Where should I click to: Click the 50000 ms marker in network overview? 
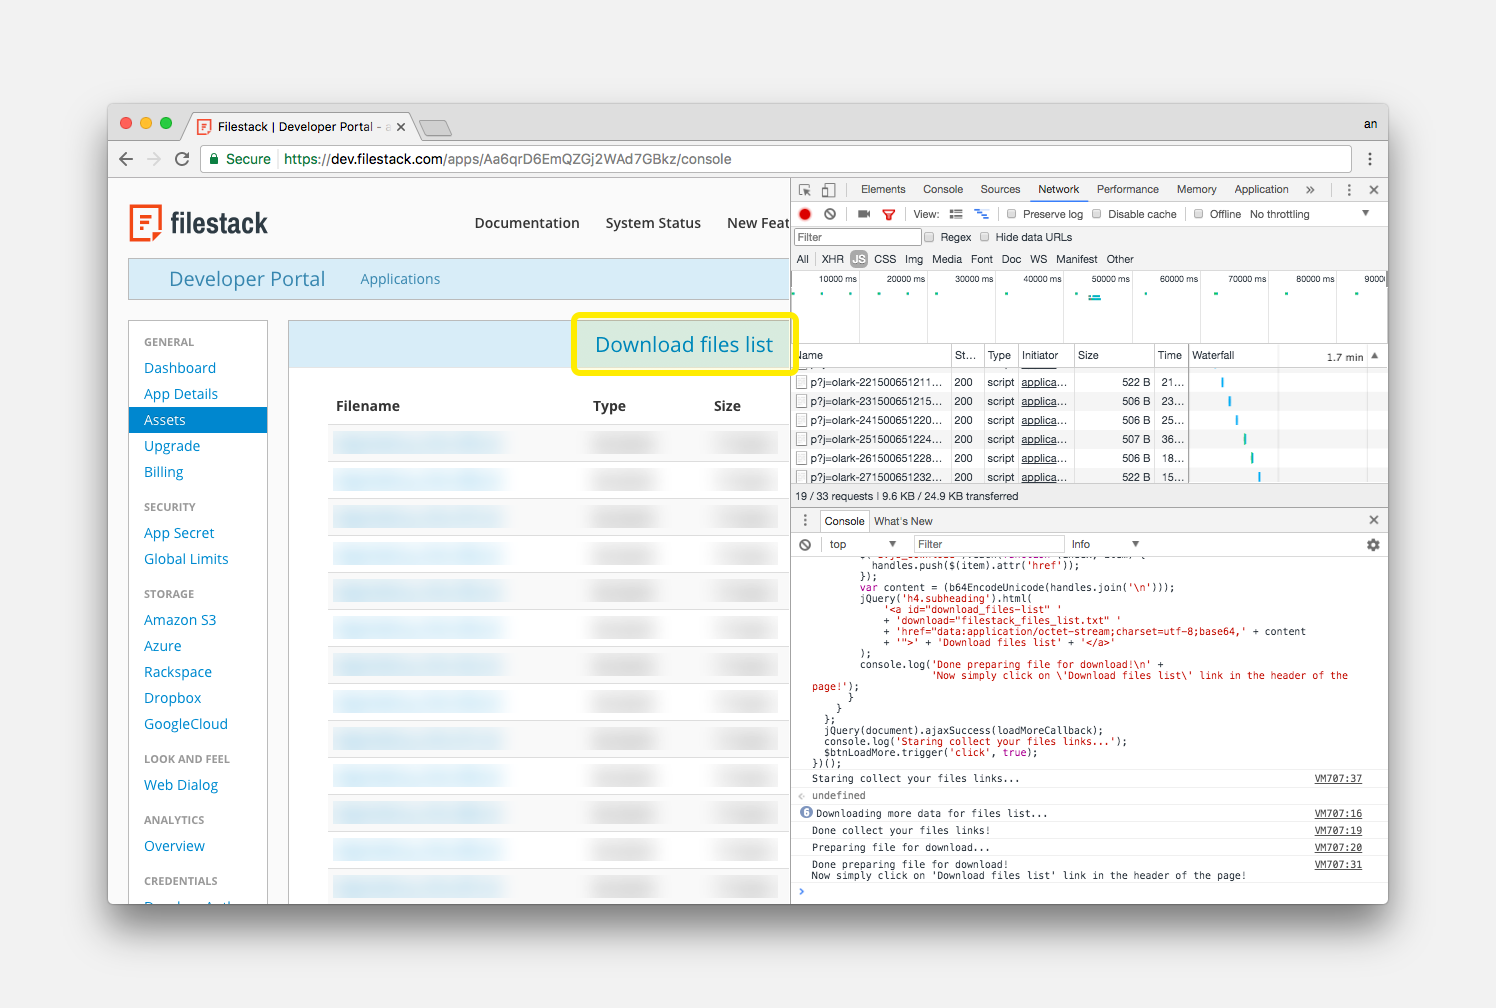click(1110, 279)
